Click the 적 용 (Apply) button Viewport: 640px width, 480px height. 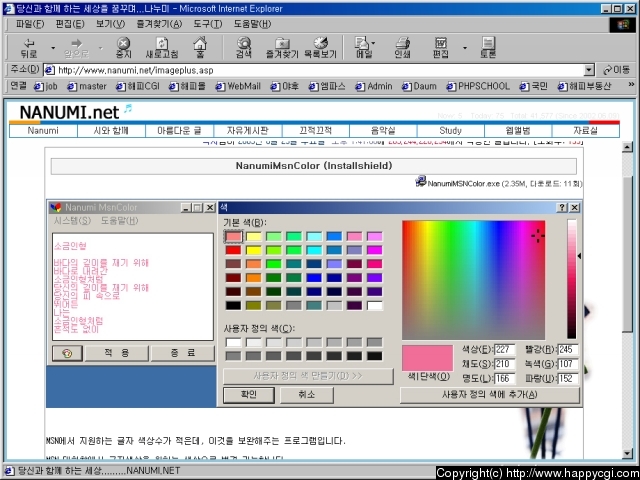[116, 353]
